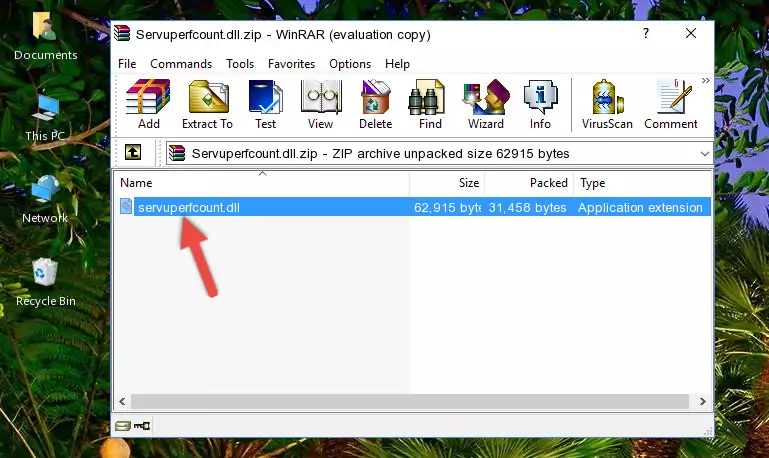Open the Commands menu
Image resolution: width=769 pixels, height=458 pixels.
point(181,64)
